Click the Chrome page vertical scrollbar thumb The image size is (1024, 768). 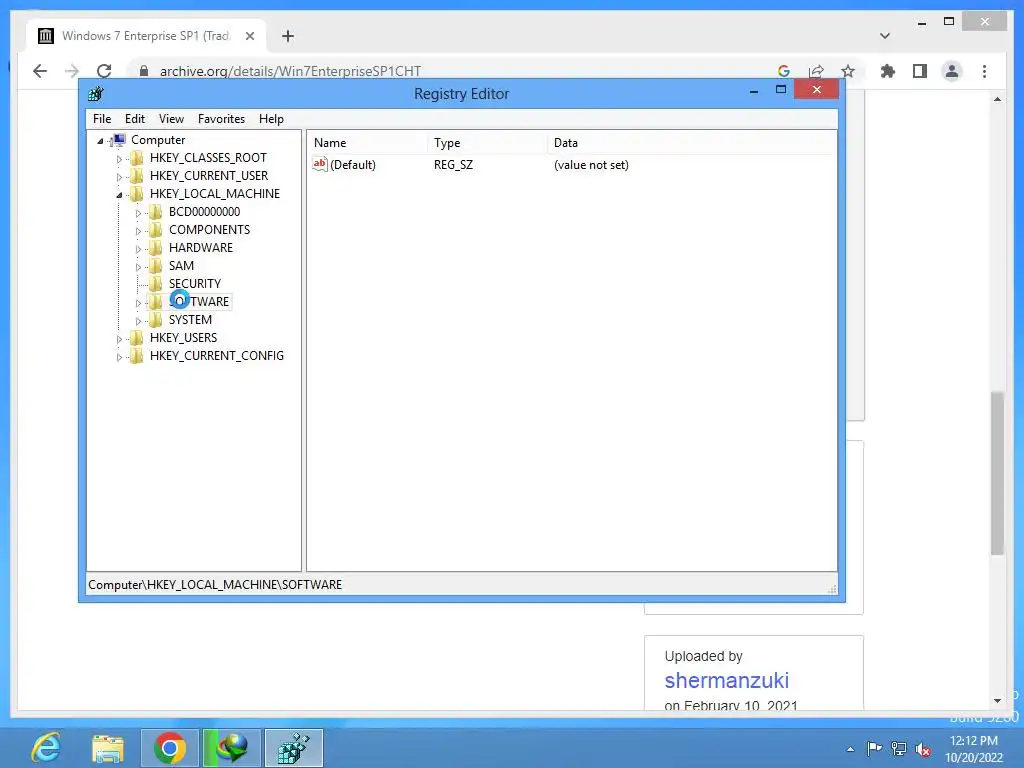point(997,473)
